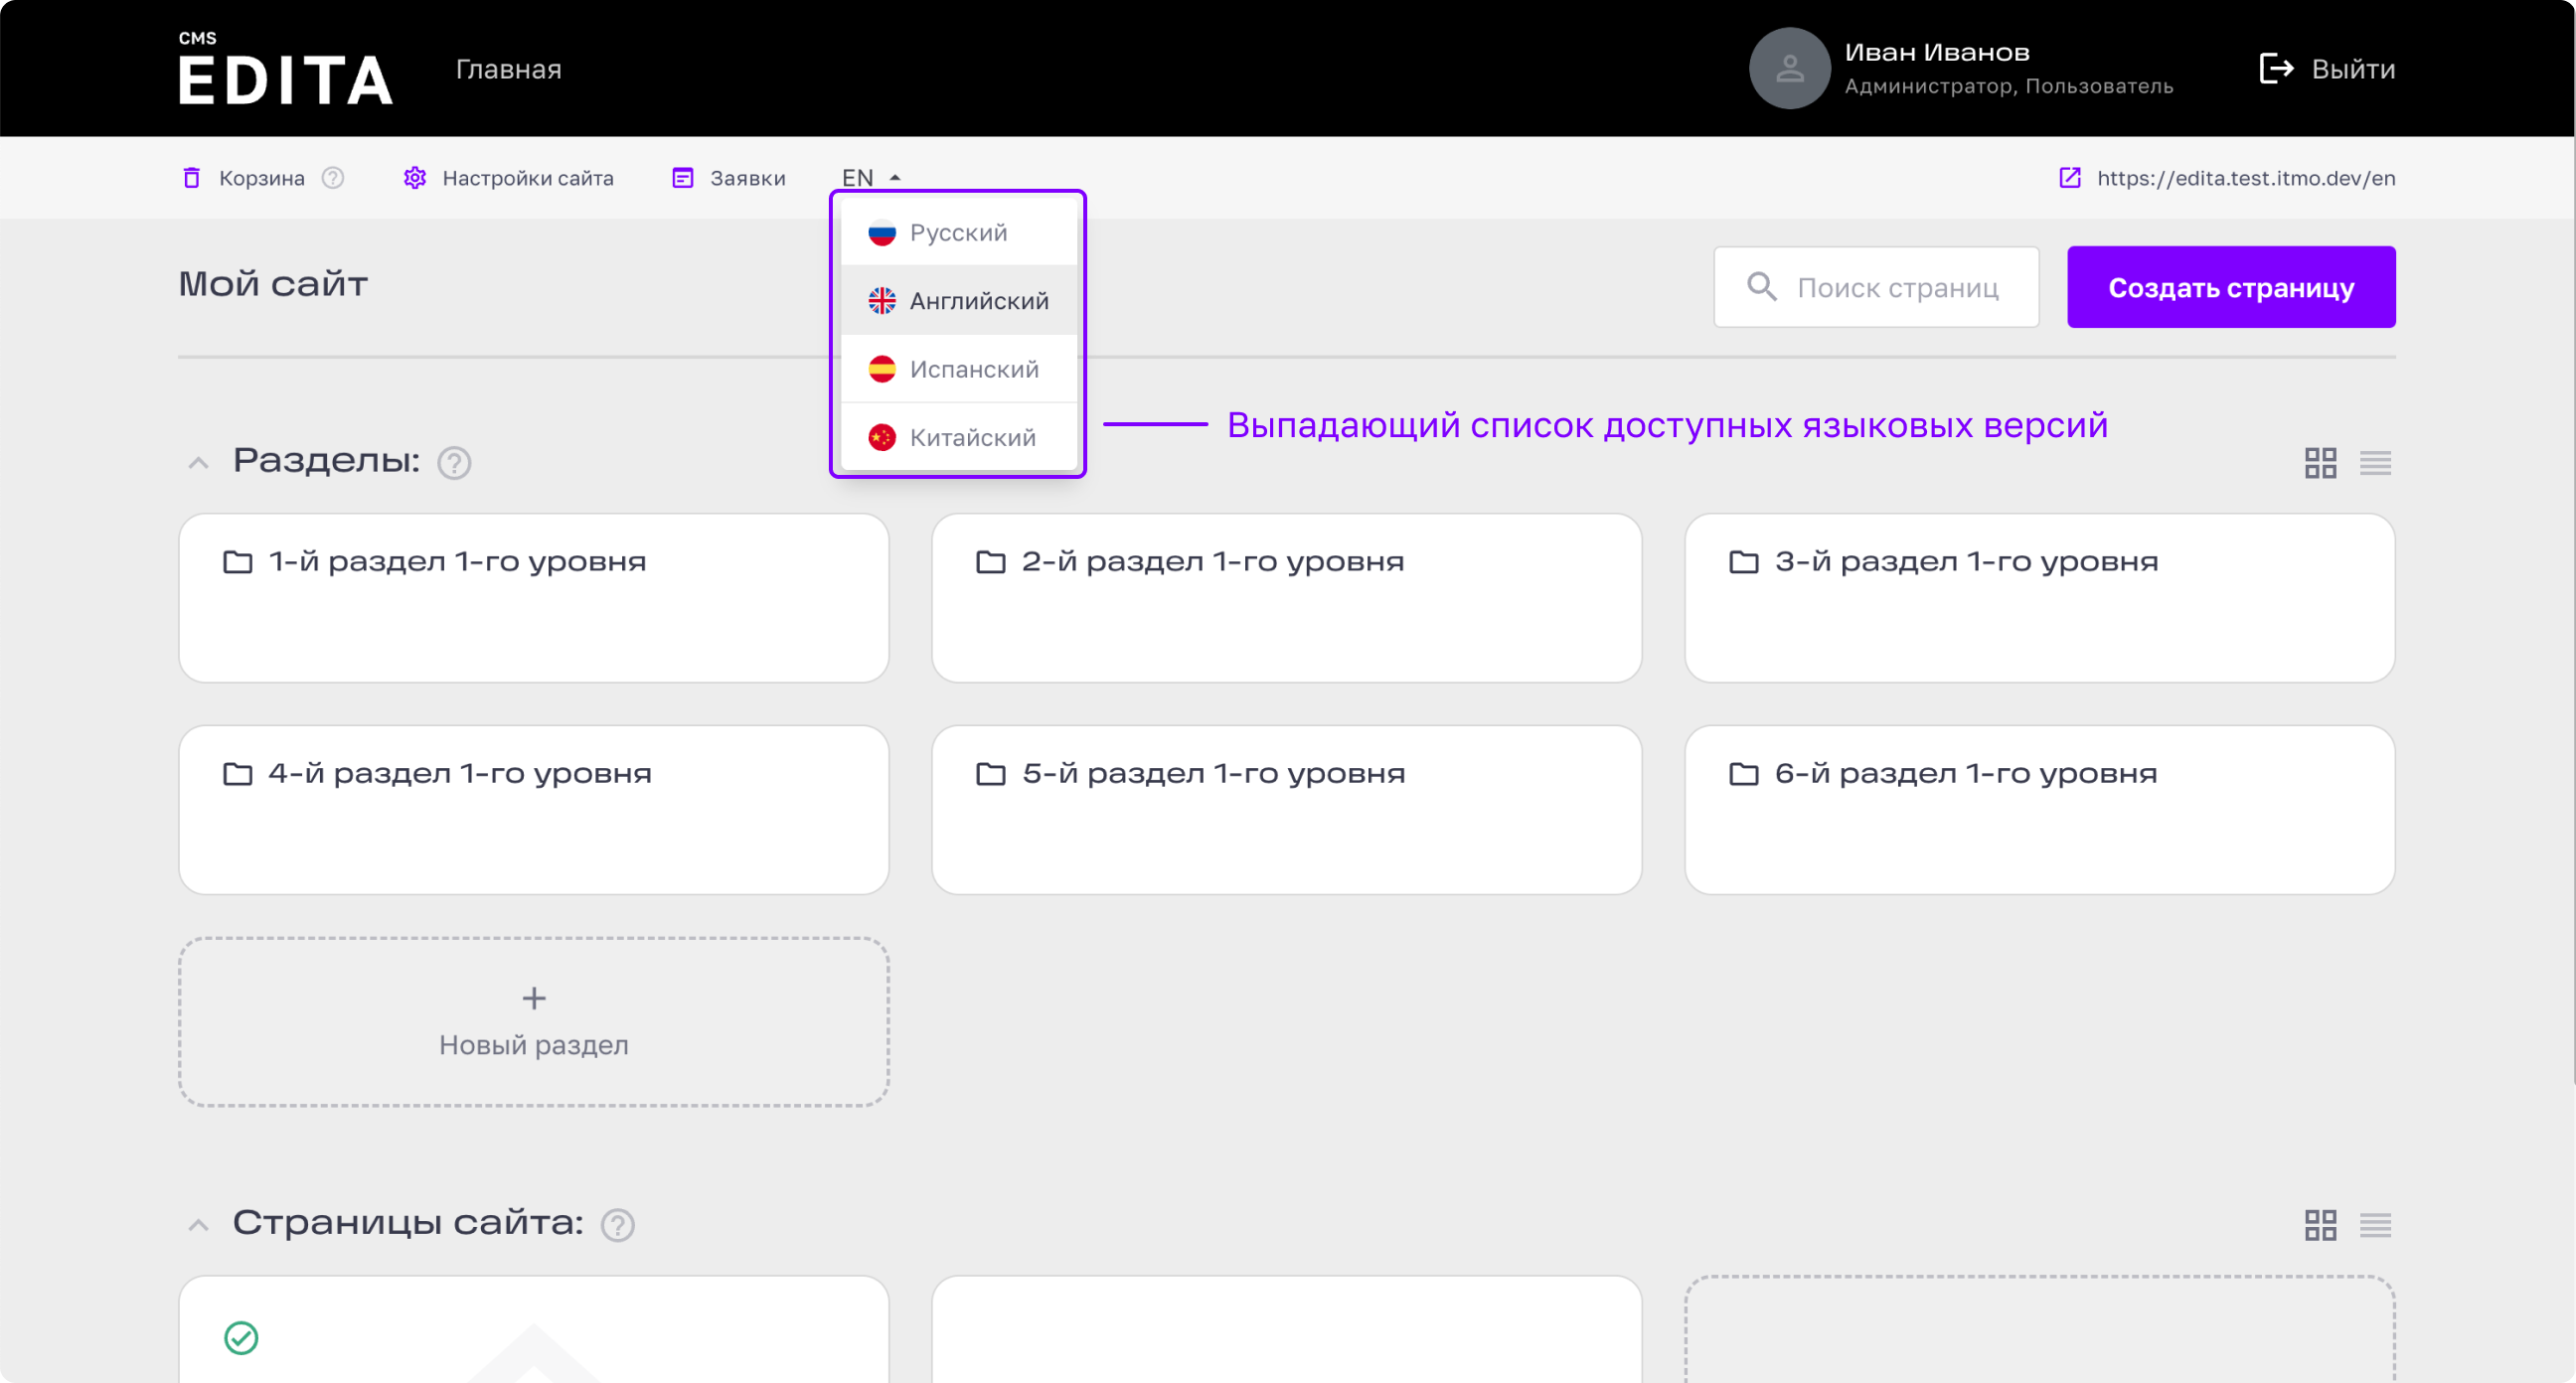Viewport: 2576px width, 1383px height.
Task: Click help icon next to Разделы
Action: click(x=454, y=463)
